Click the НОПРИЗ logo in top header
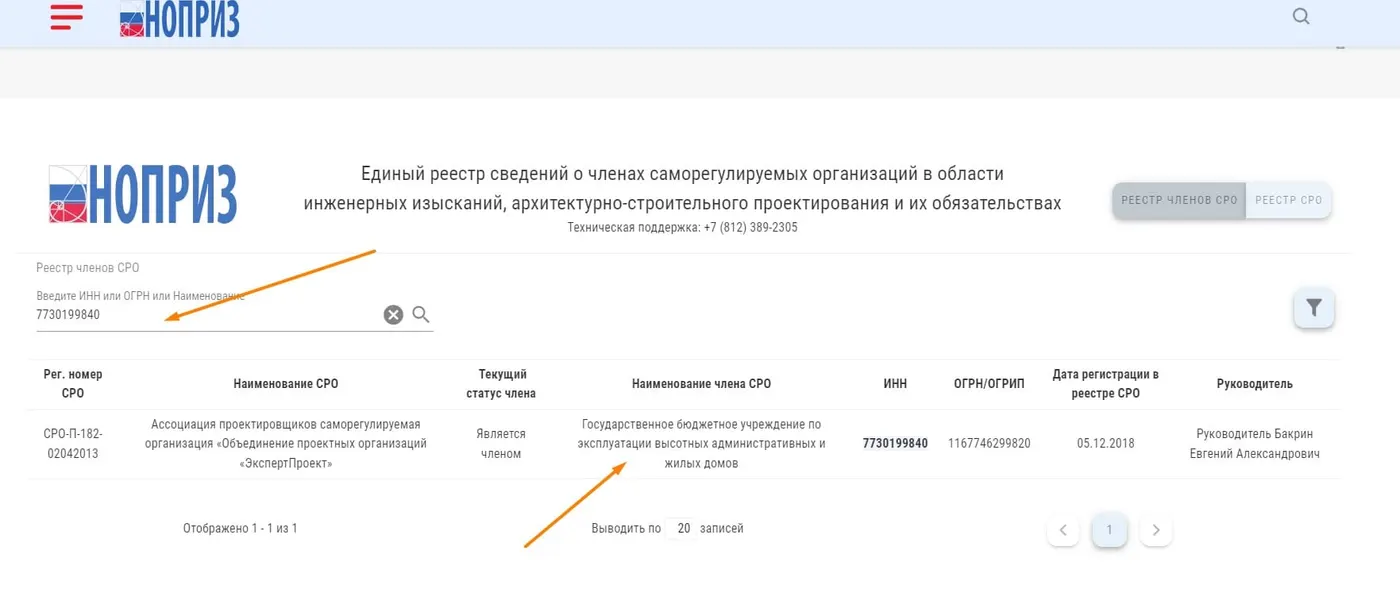 coord(179,18)
